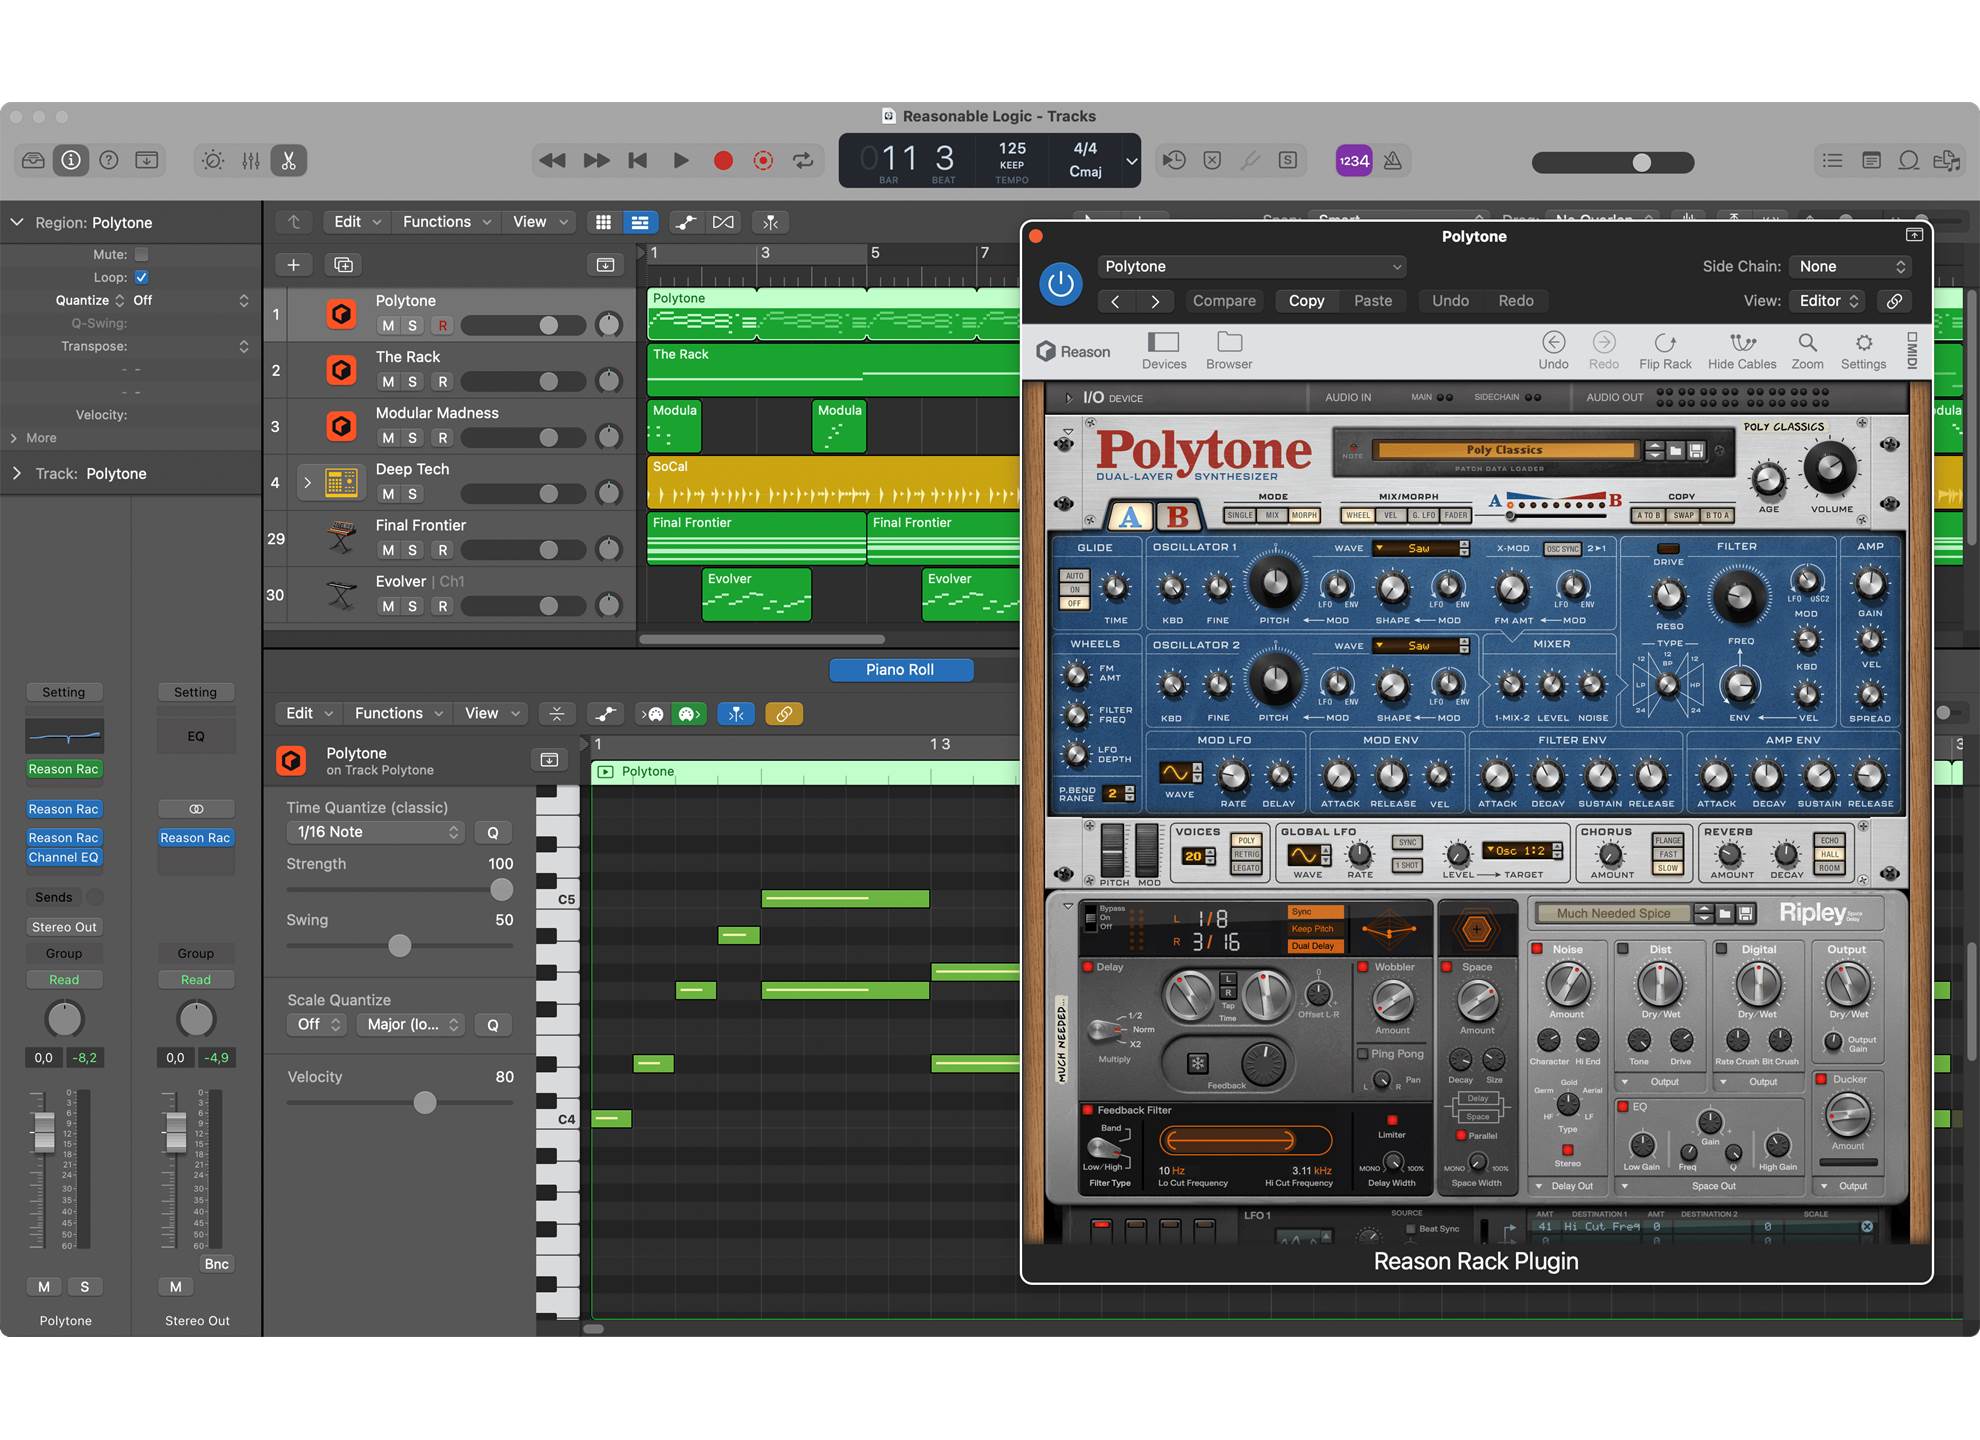Open the Mixer faders icon

[x=251, y=160]
